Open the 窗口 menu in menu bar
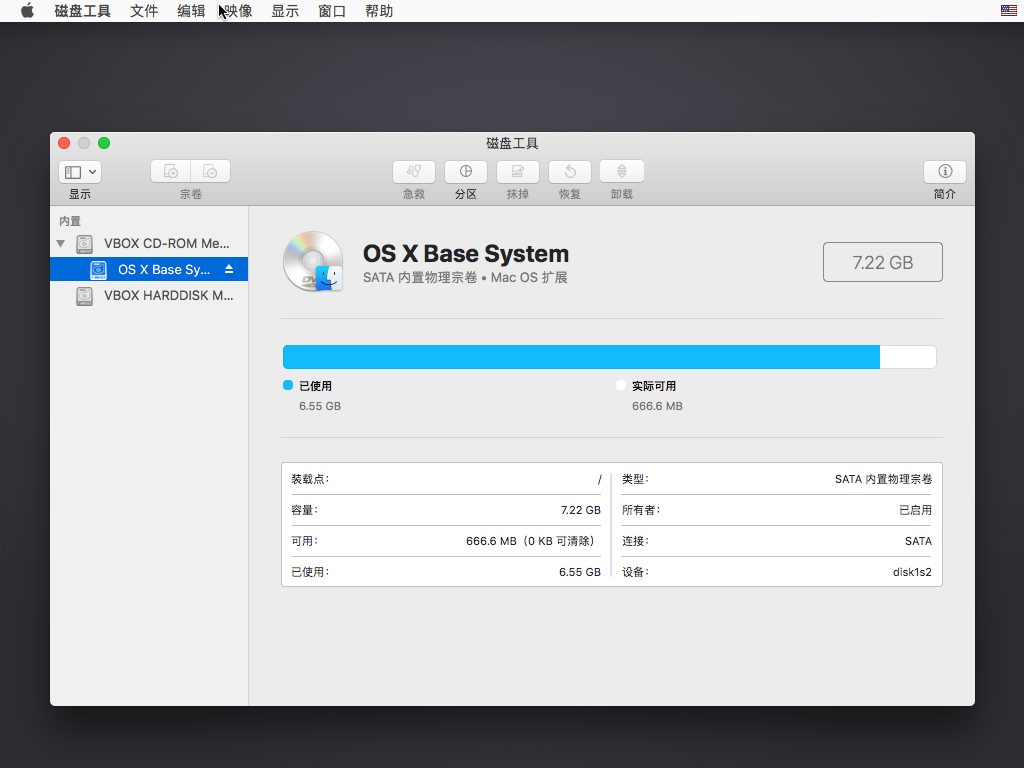1024x768 pixels. tap(332, 11)
